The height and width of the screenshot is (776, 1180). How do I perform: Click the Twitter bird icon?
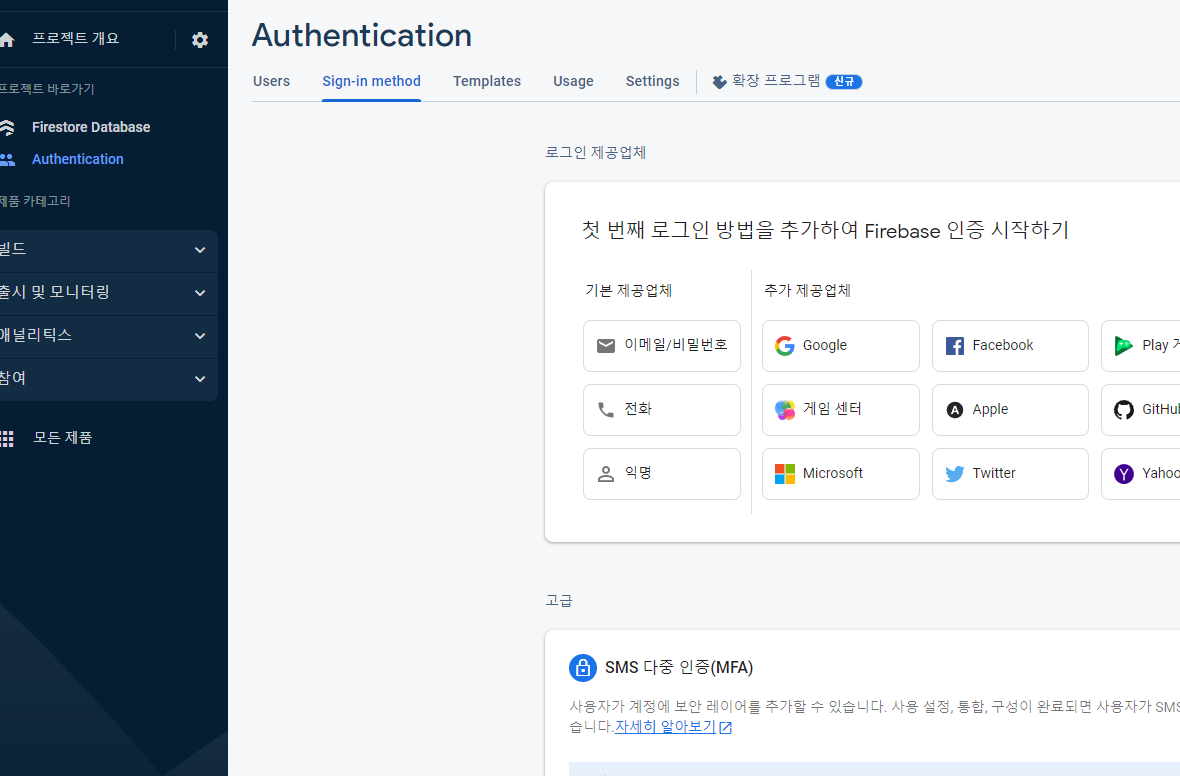(x=955, y=473)
